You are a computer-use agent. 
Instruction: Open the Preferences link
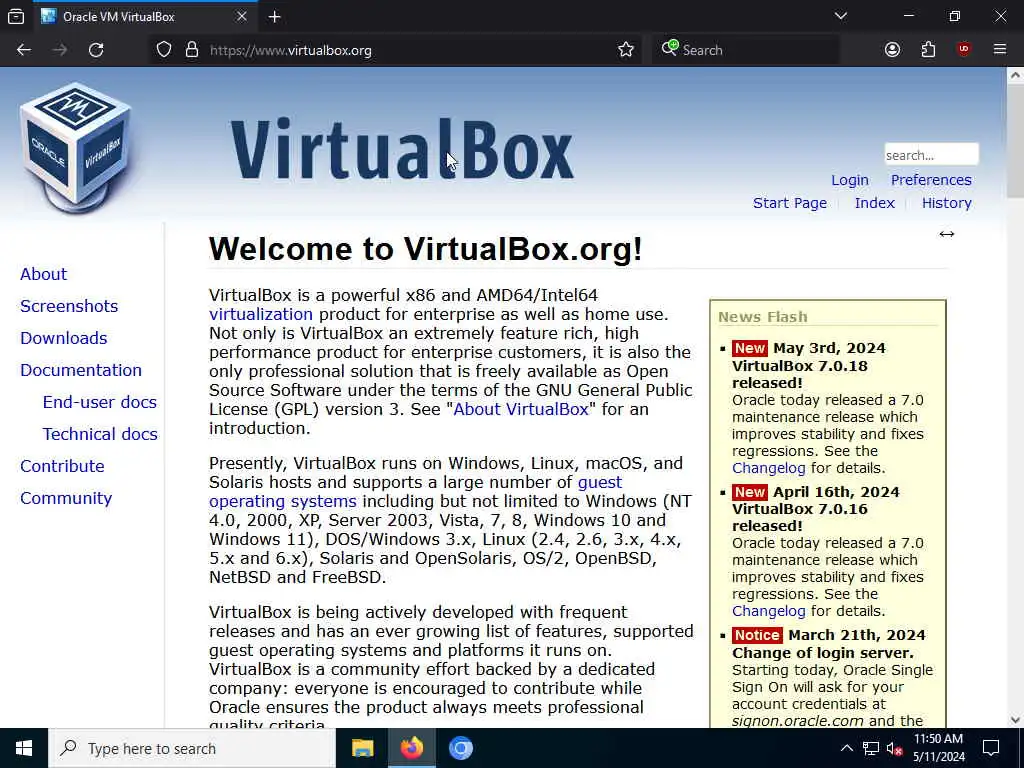click(931, 180)
